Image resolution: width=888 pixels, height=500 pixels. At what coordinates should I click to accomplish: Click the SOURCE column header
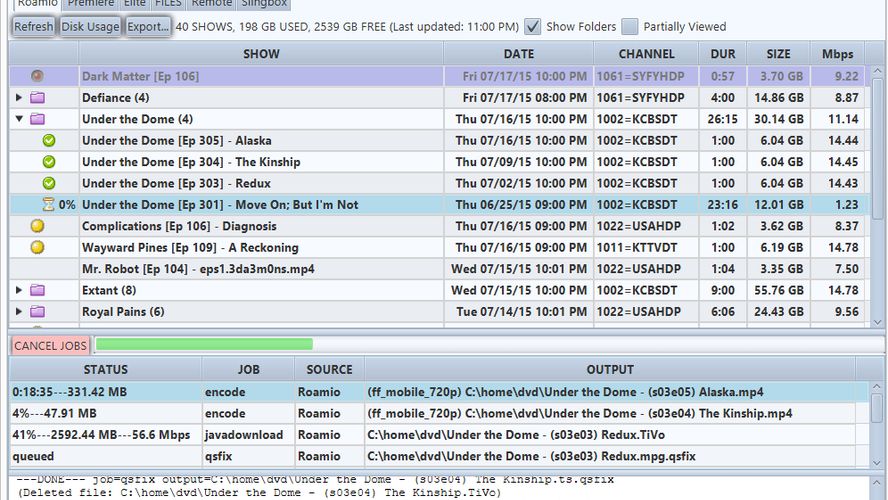(x=329, y=369)
